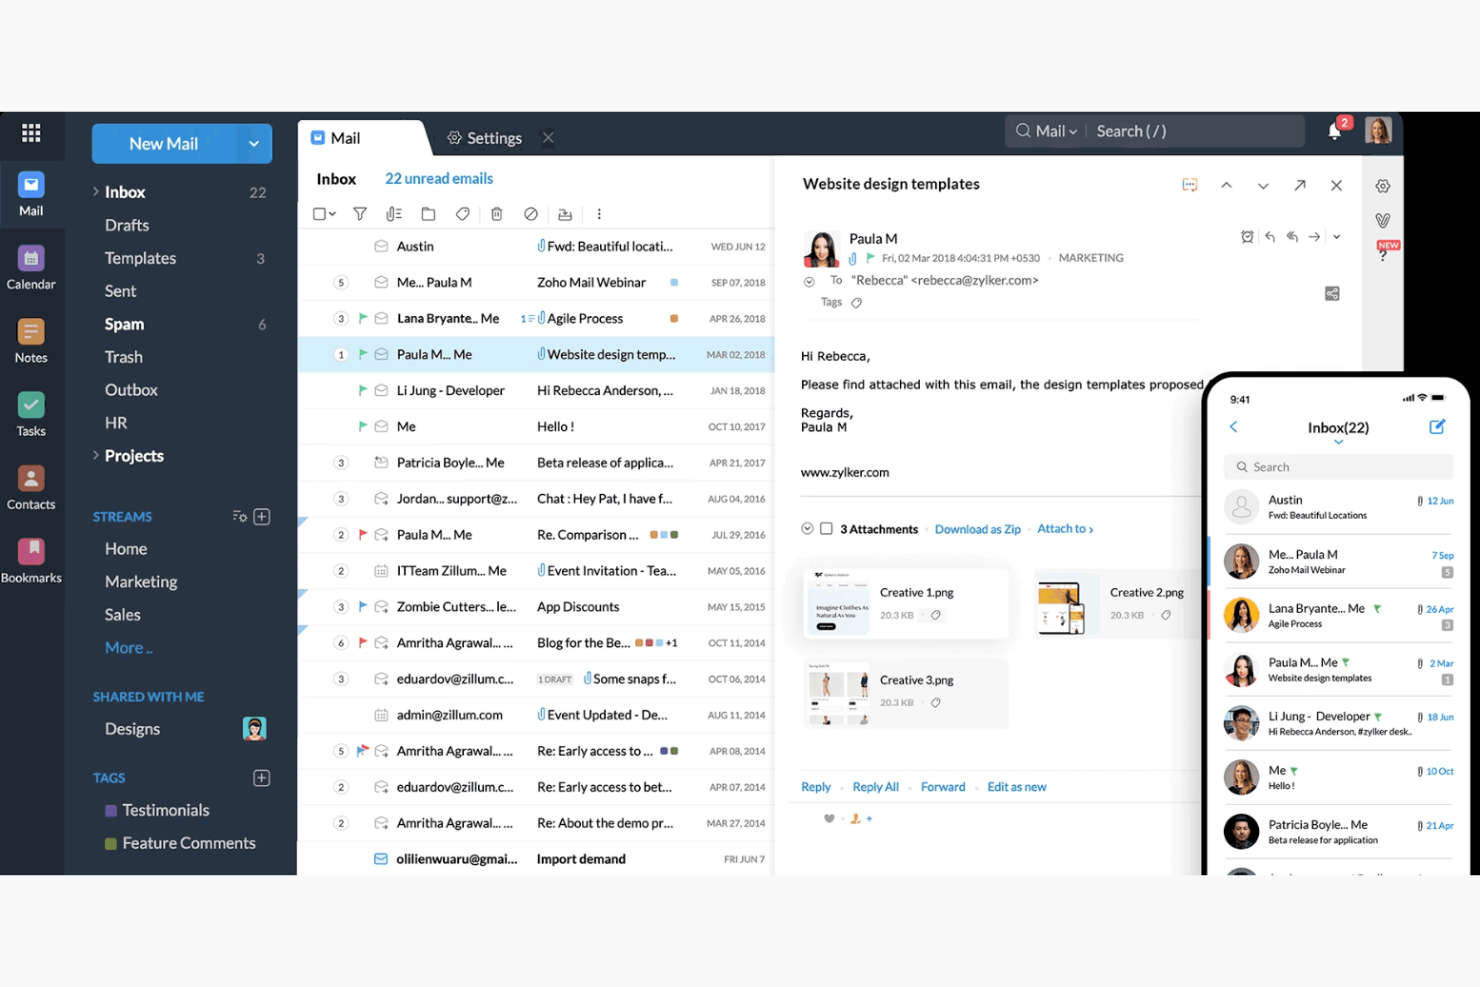
Task: Toggle flag on Zombie Cutters email row
Action: point(362,607)
